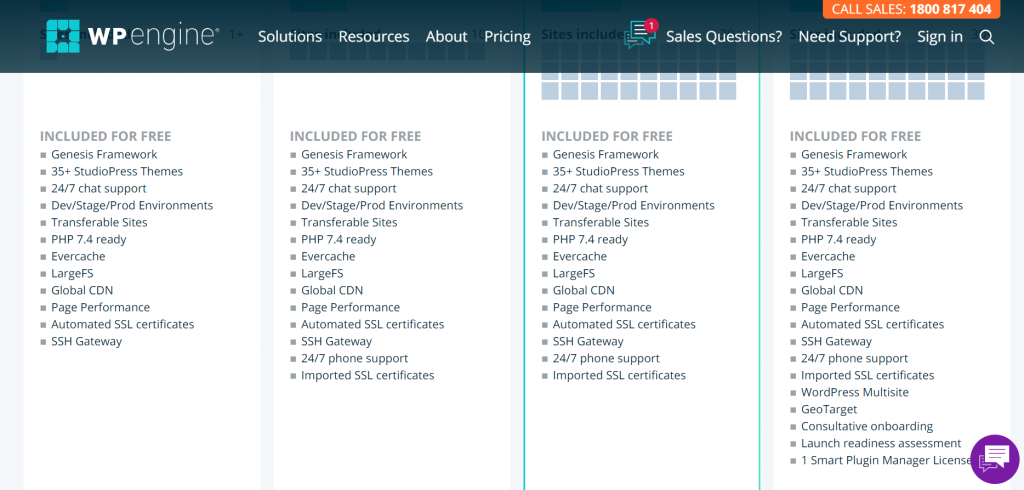This screenshot has height=490, width=1024.
Task: Select 35+ StudioPress Themes in second plan column
Action: (367, 171)
